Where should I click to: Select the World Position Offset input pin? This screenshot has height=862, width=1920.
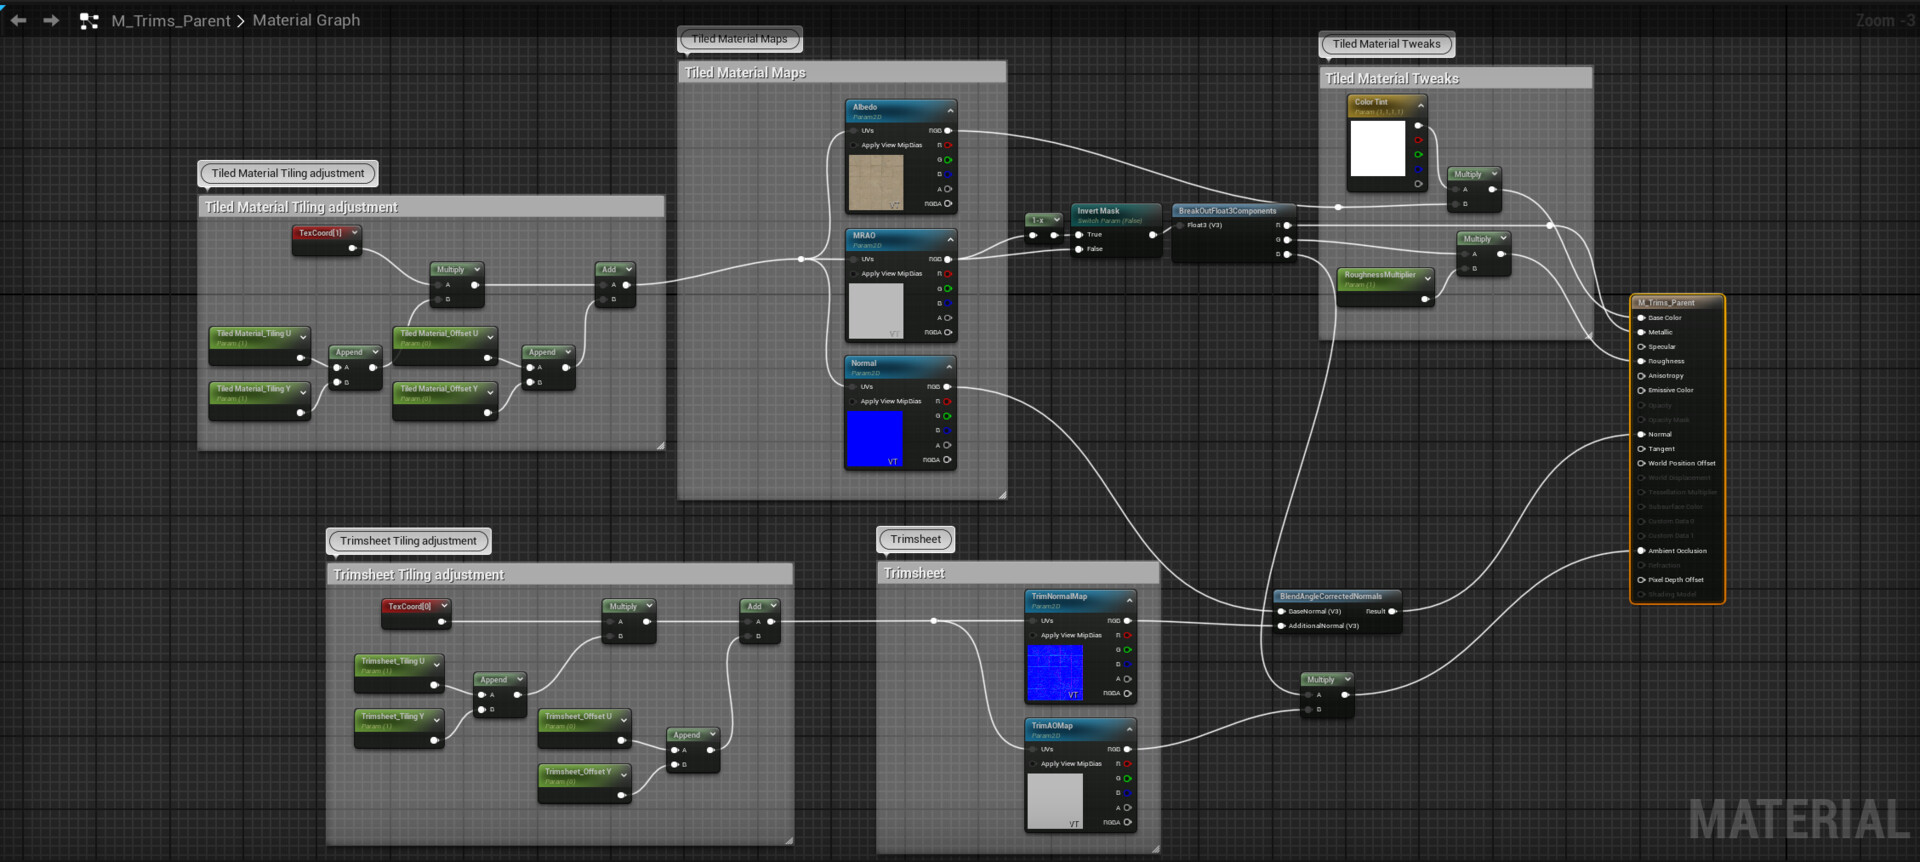[1641, 463]
